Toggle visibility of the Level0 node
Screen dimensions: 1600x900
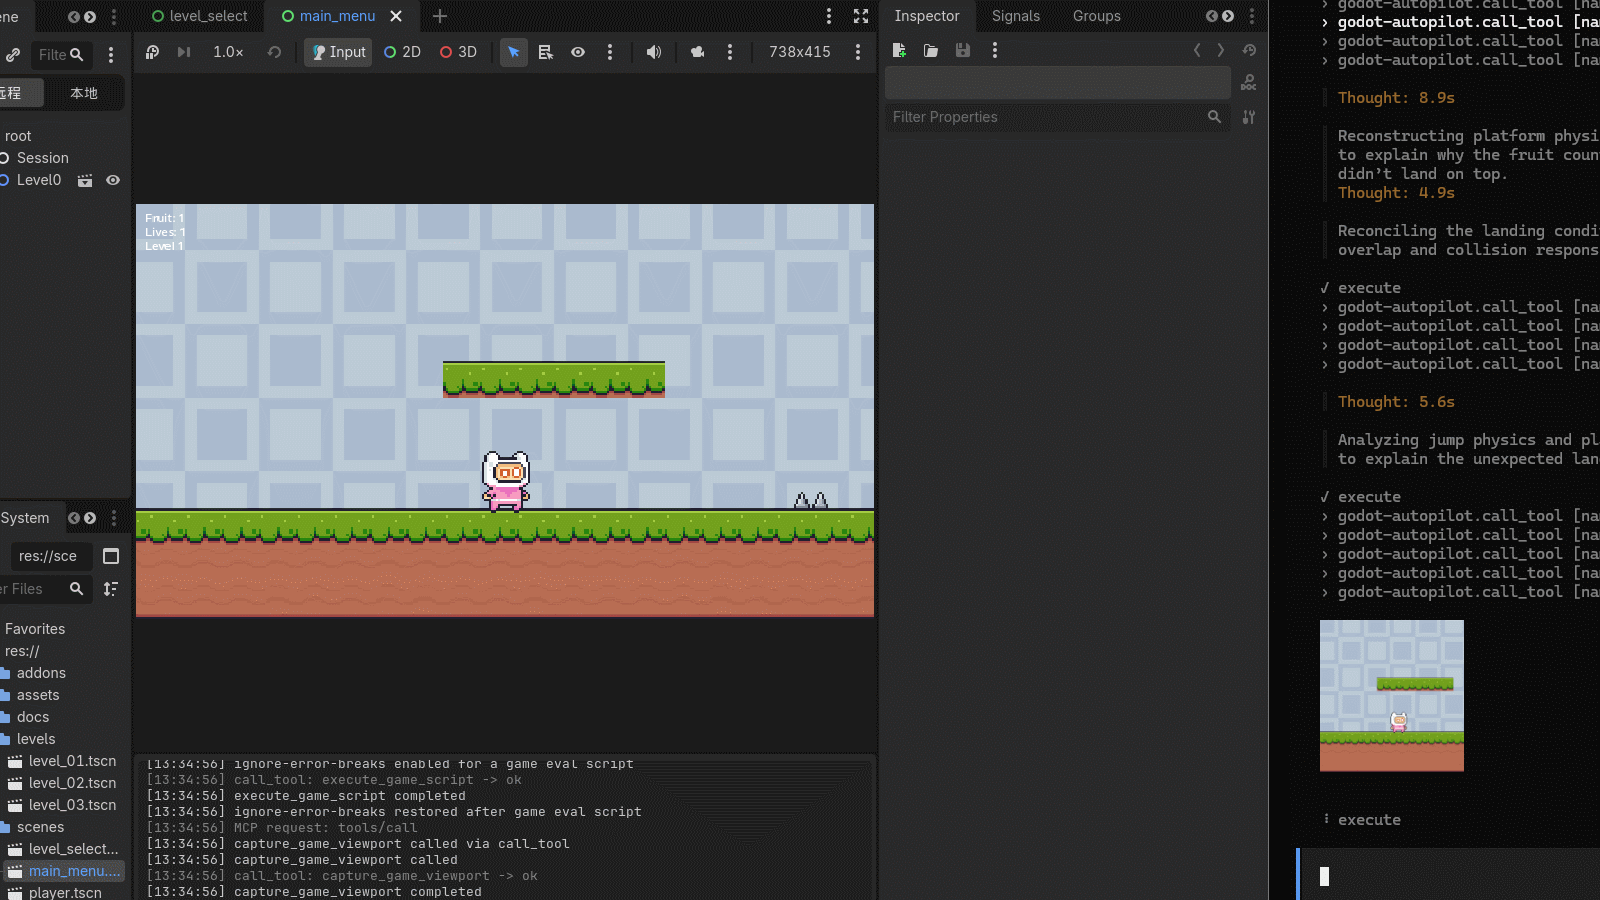pos(113,180)
